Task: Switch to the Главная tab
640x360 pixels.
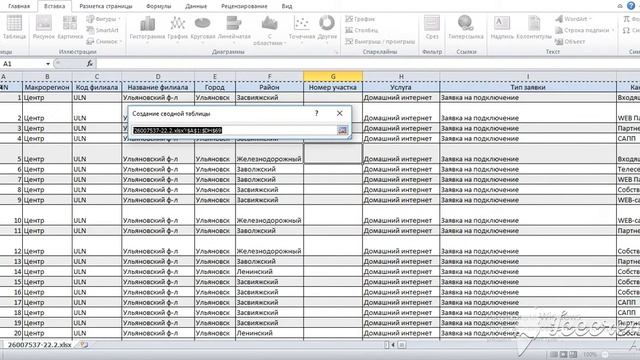Action: (x=19, y=6)
